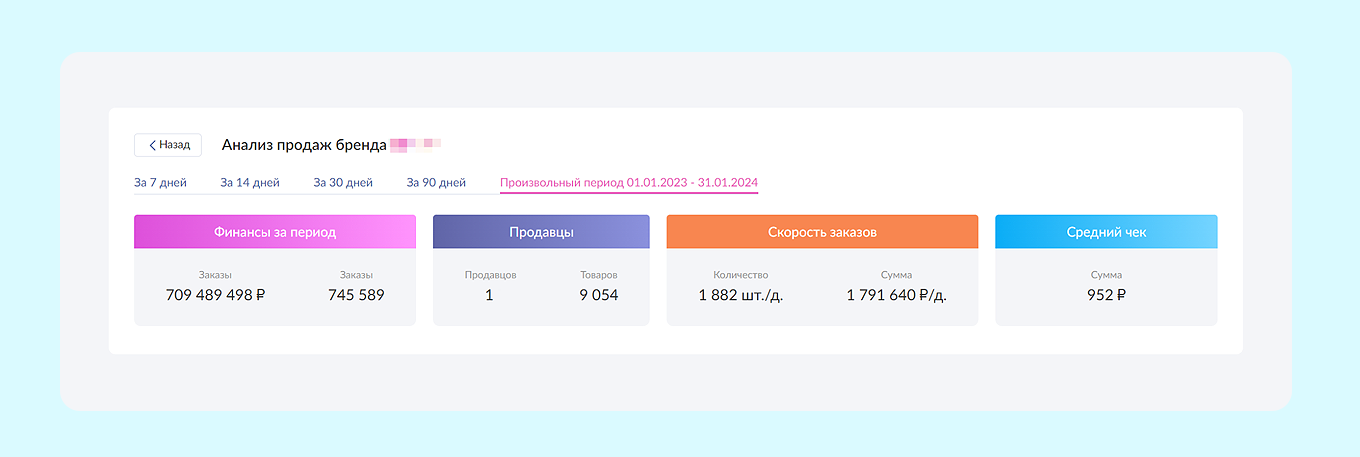Viewport: 1360px width, 457px height.
Task: Select the Продавцы card header
Action: tap(541, 232)
